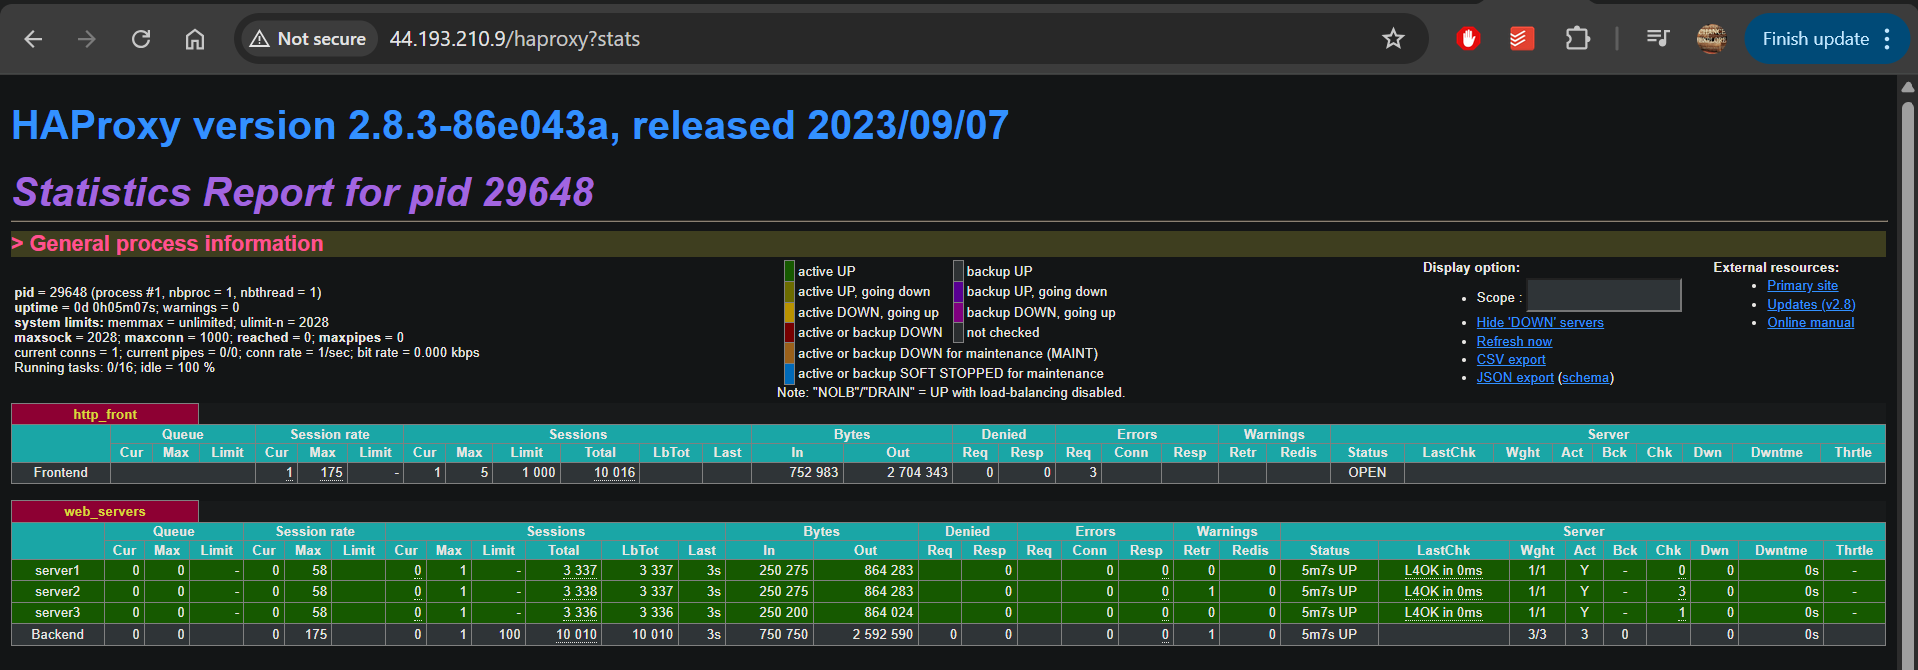This screenshot has height=670, width=1918.
Task: Reload the HAProxy stats page
Action: tap(141, 39)
